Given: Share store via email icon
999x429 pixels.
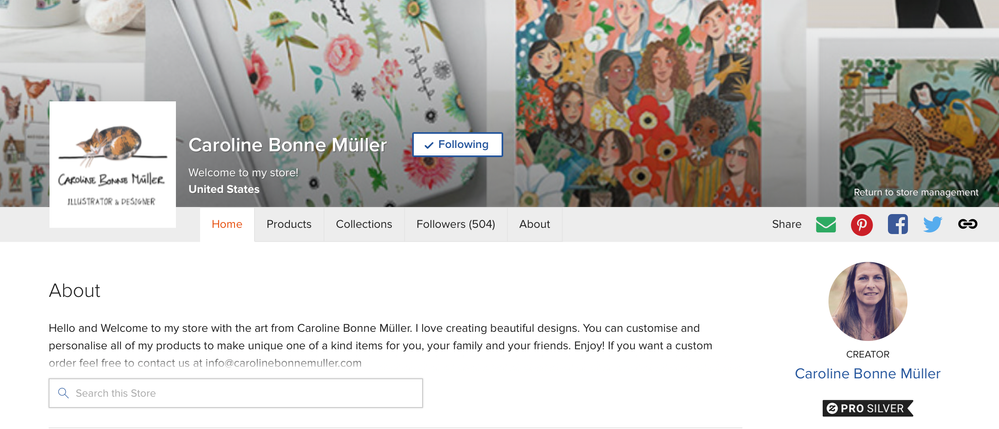Looking at the screenshot, I should (x=826, y=224).
